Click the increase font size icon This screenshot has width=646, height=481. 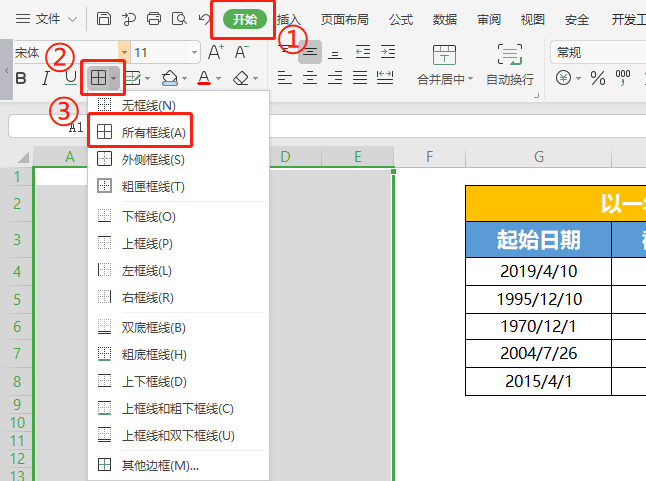point(216,52)
